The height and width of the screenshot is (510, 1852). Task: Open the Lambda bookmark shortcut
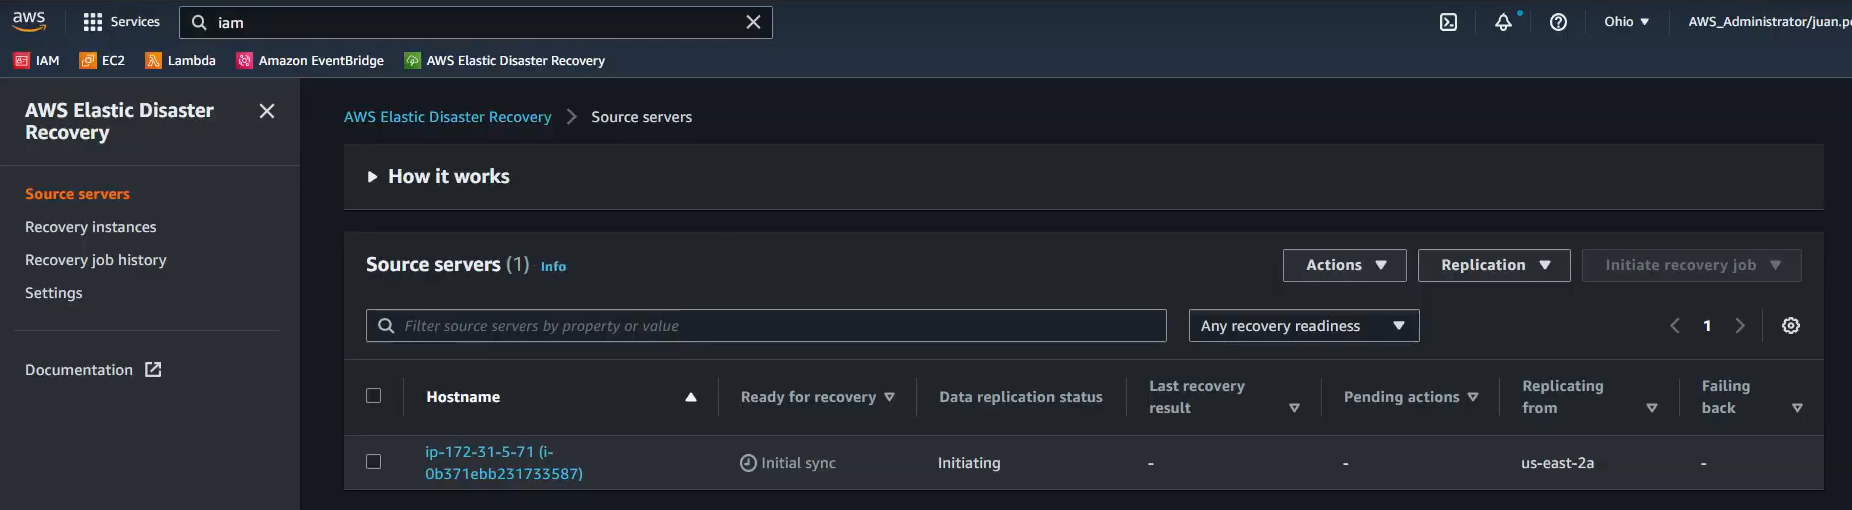click(x=181, y=60)
